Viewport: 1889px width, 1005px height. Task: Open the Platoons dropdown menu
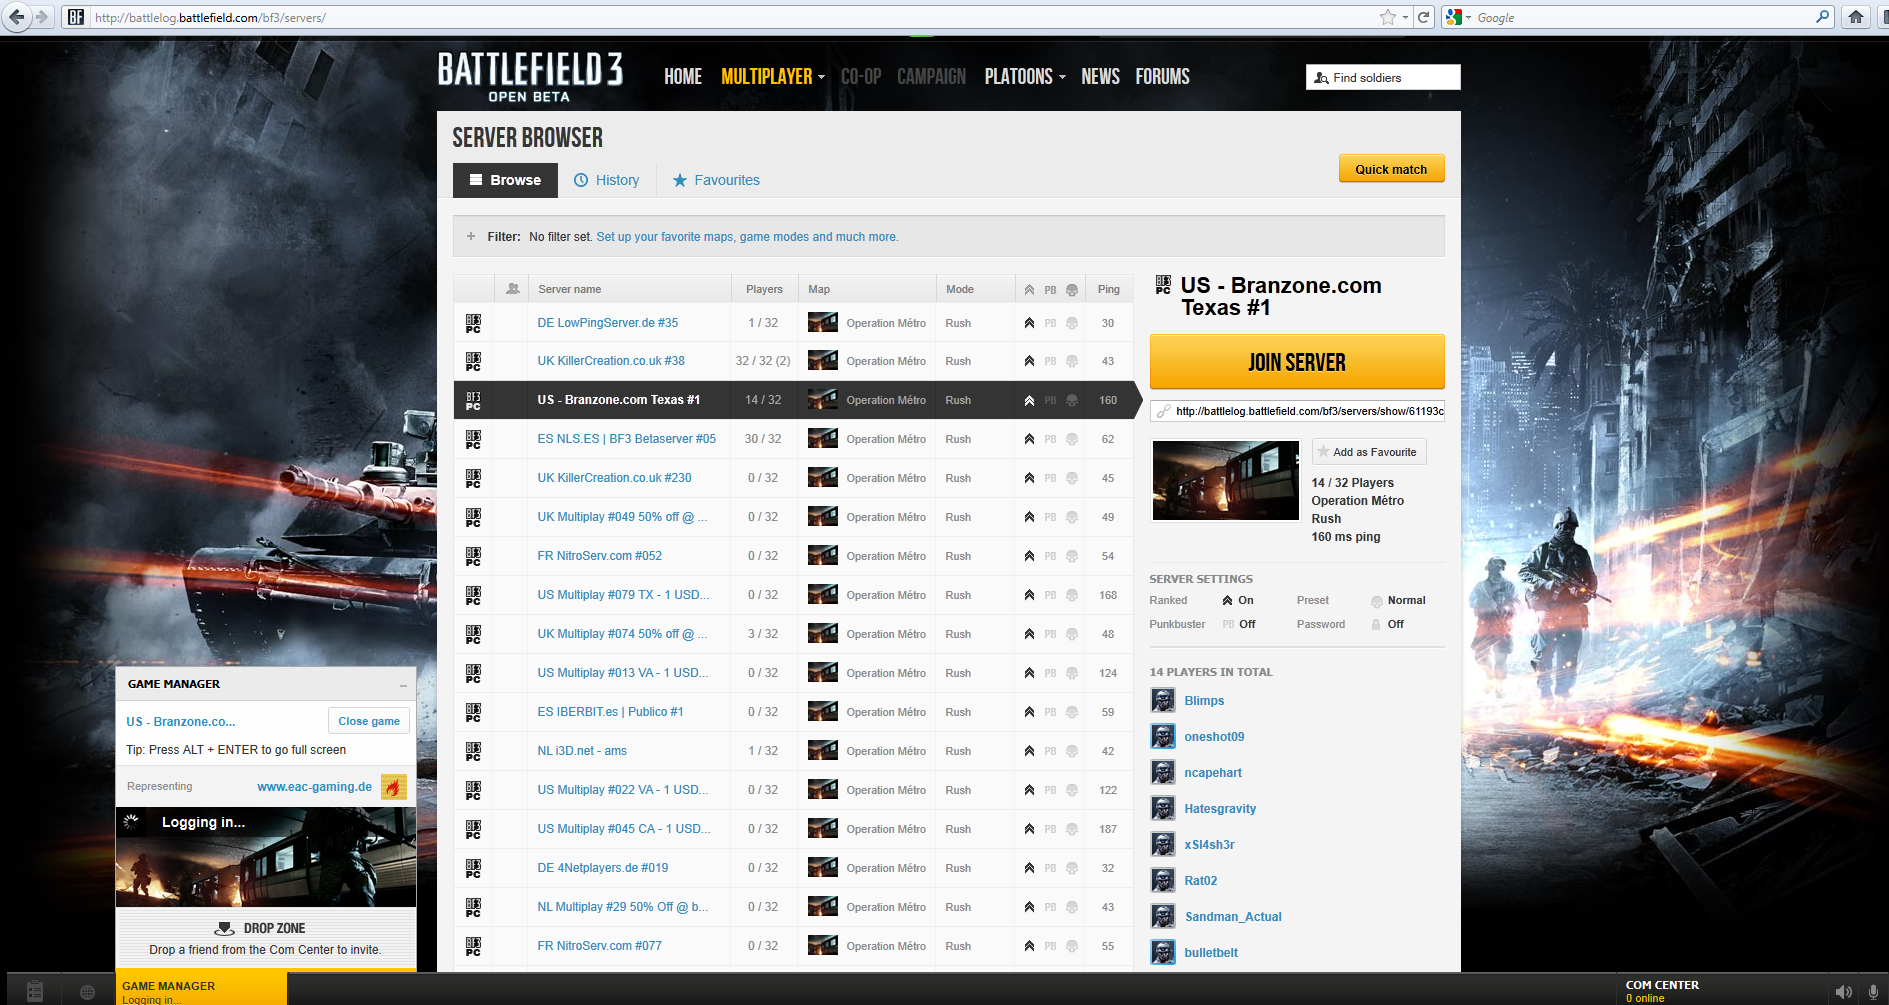point(1025,77)
